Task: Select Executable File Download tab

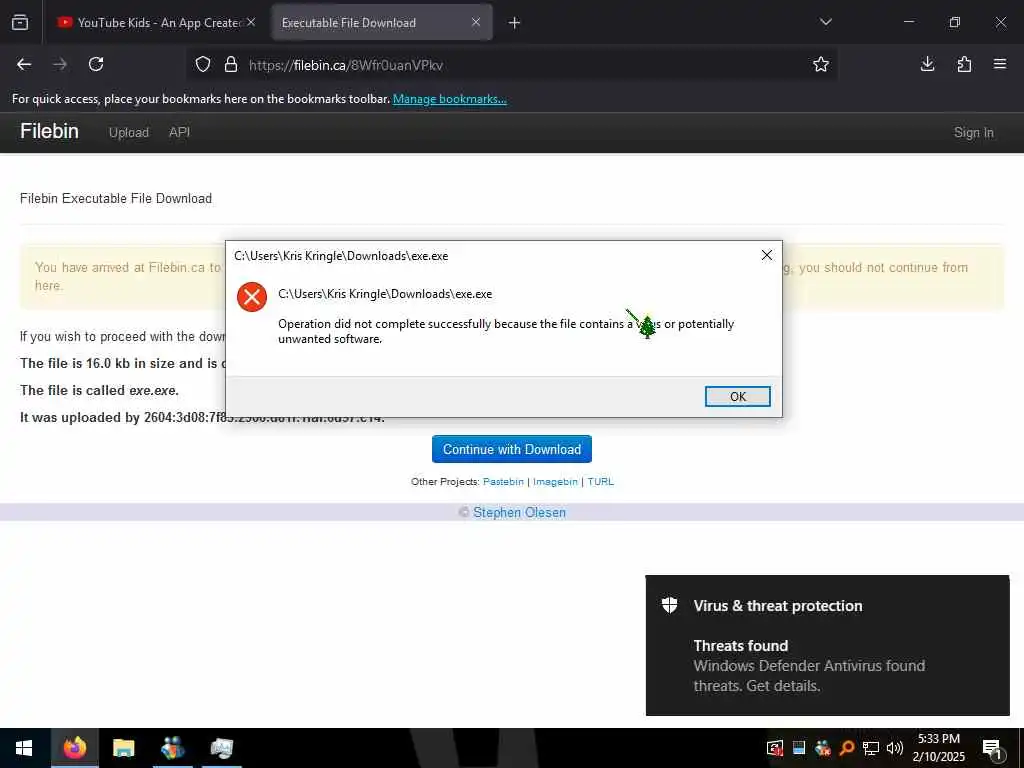Action: click(x=382, y=22)
